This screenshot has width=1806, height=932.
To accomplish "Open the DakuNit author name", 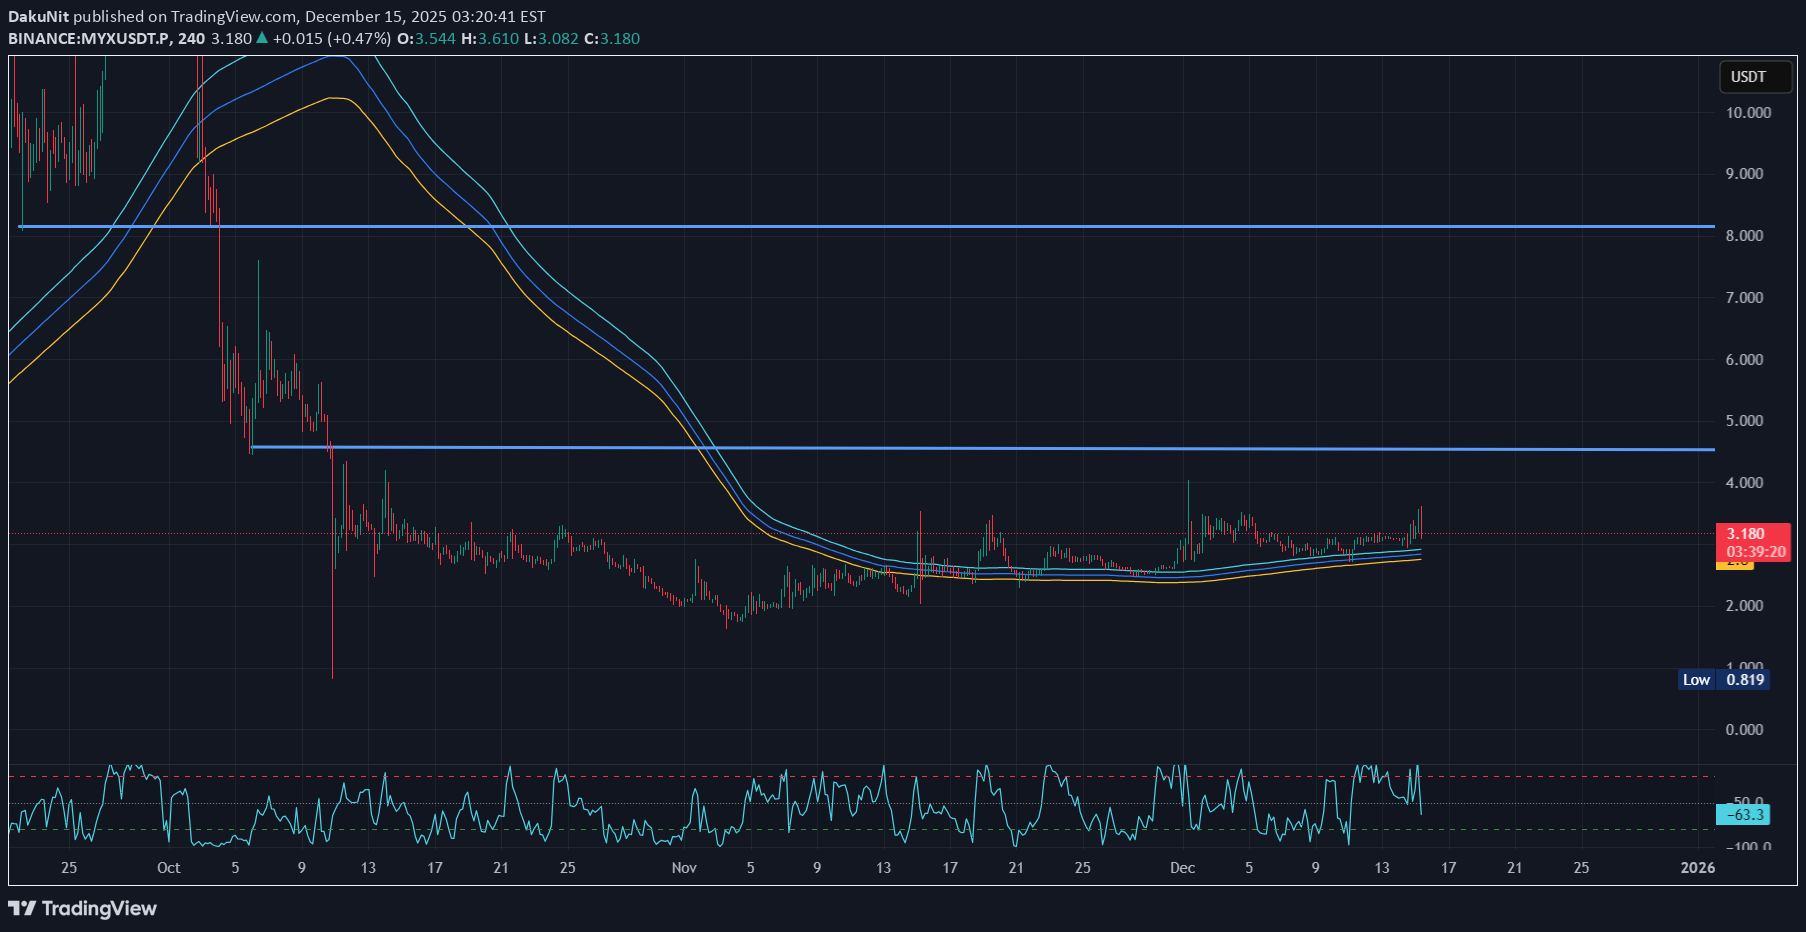I will 38,17.
